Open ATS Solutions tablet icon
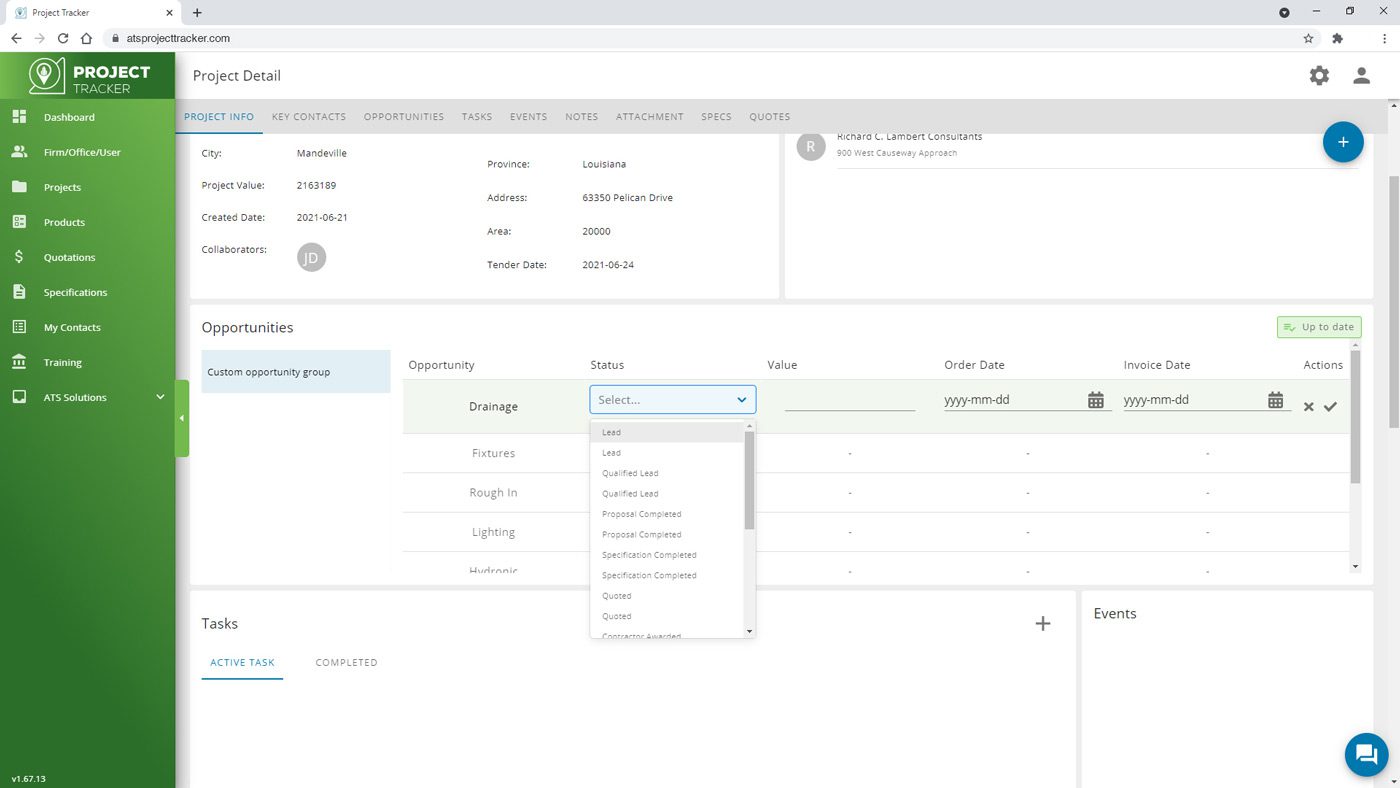Viewport: 1400px width, 788px height. pyautogui.click(x=19, y=397)
